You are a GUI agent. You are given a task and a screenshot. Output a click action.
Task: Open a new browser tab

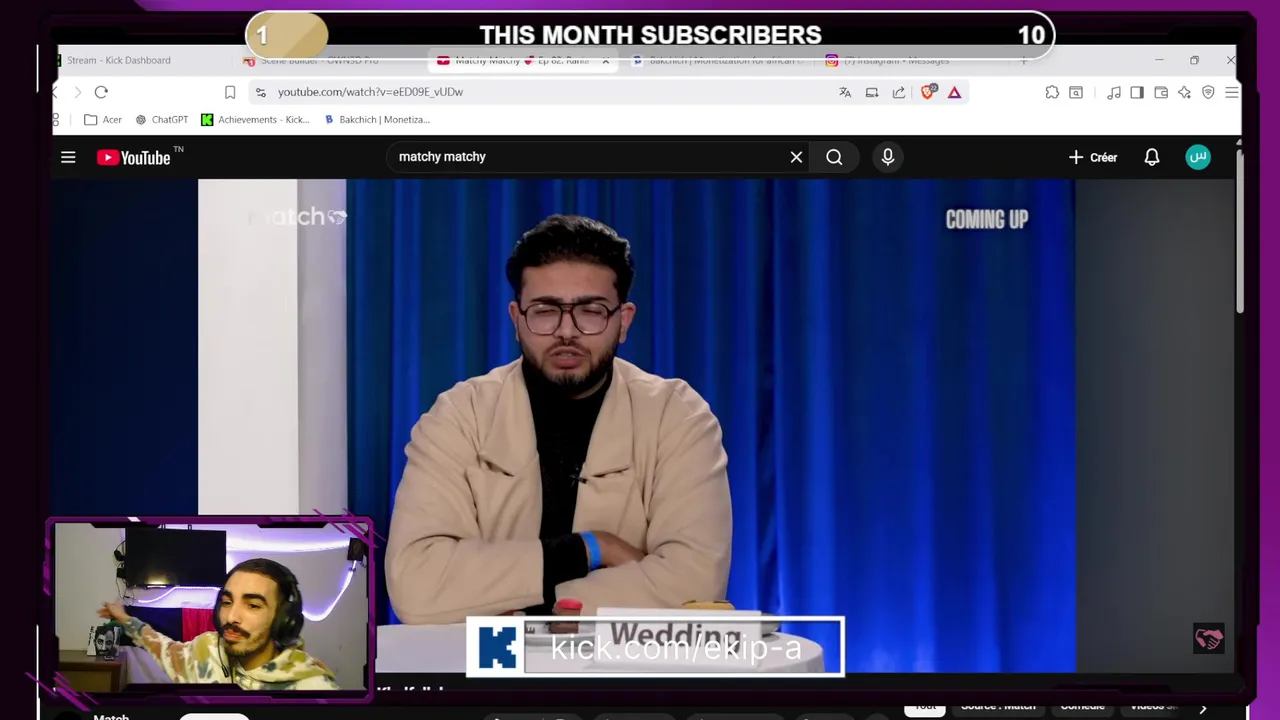pos(1023,60)
